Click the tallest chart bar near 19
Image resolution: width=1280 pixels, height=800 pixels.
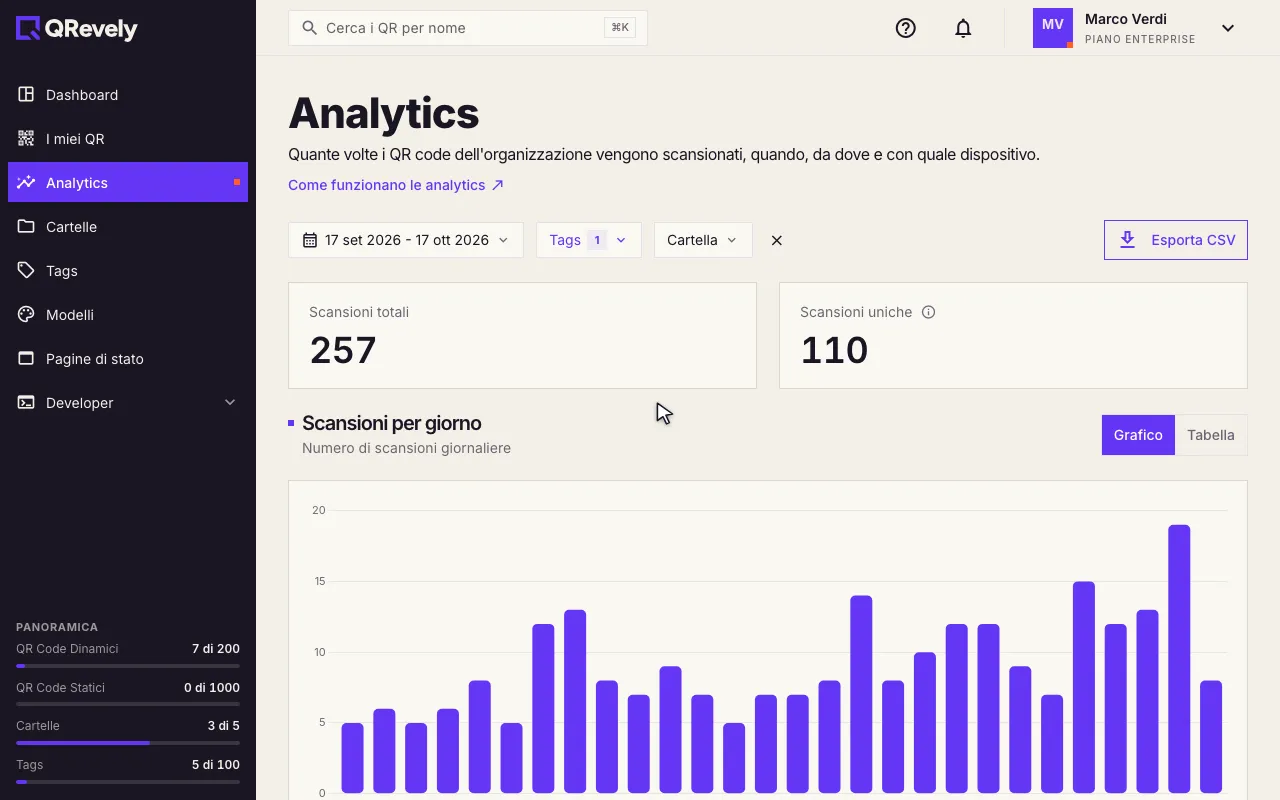pos(1179,659)
